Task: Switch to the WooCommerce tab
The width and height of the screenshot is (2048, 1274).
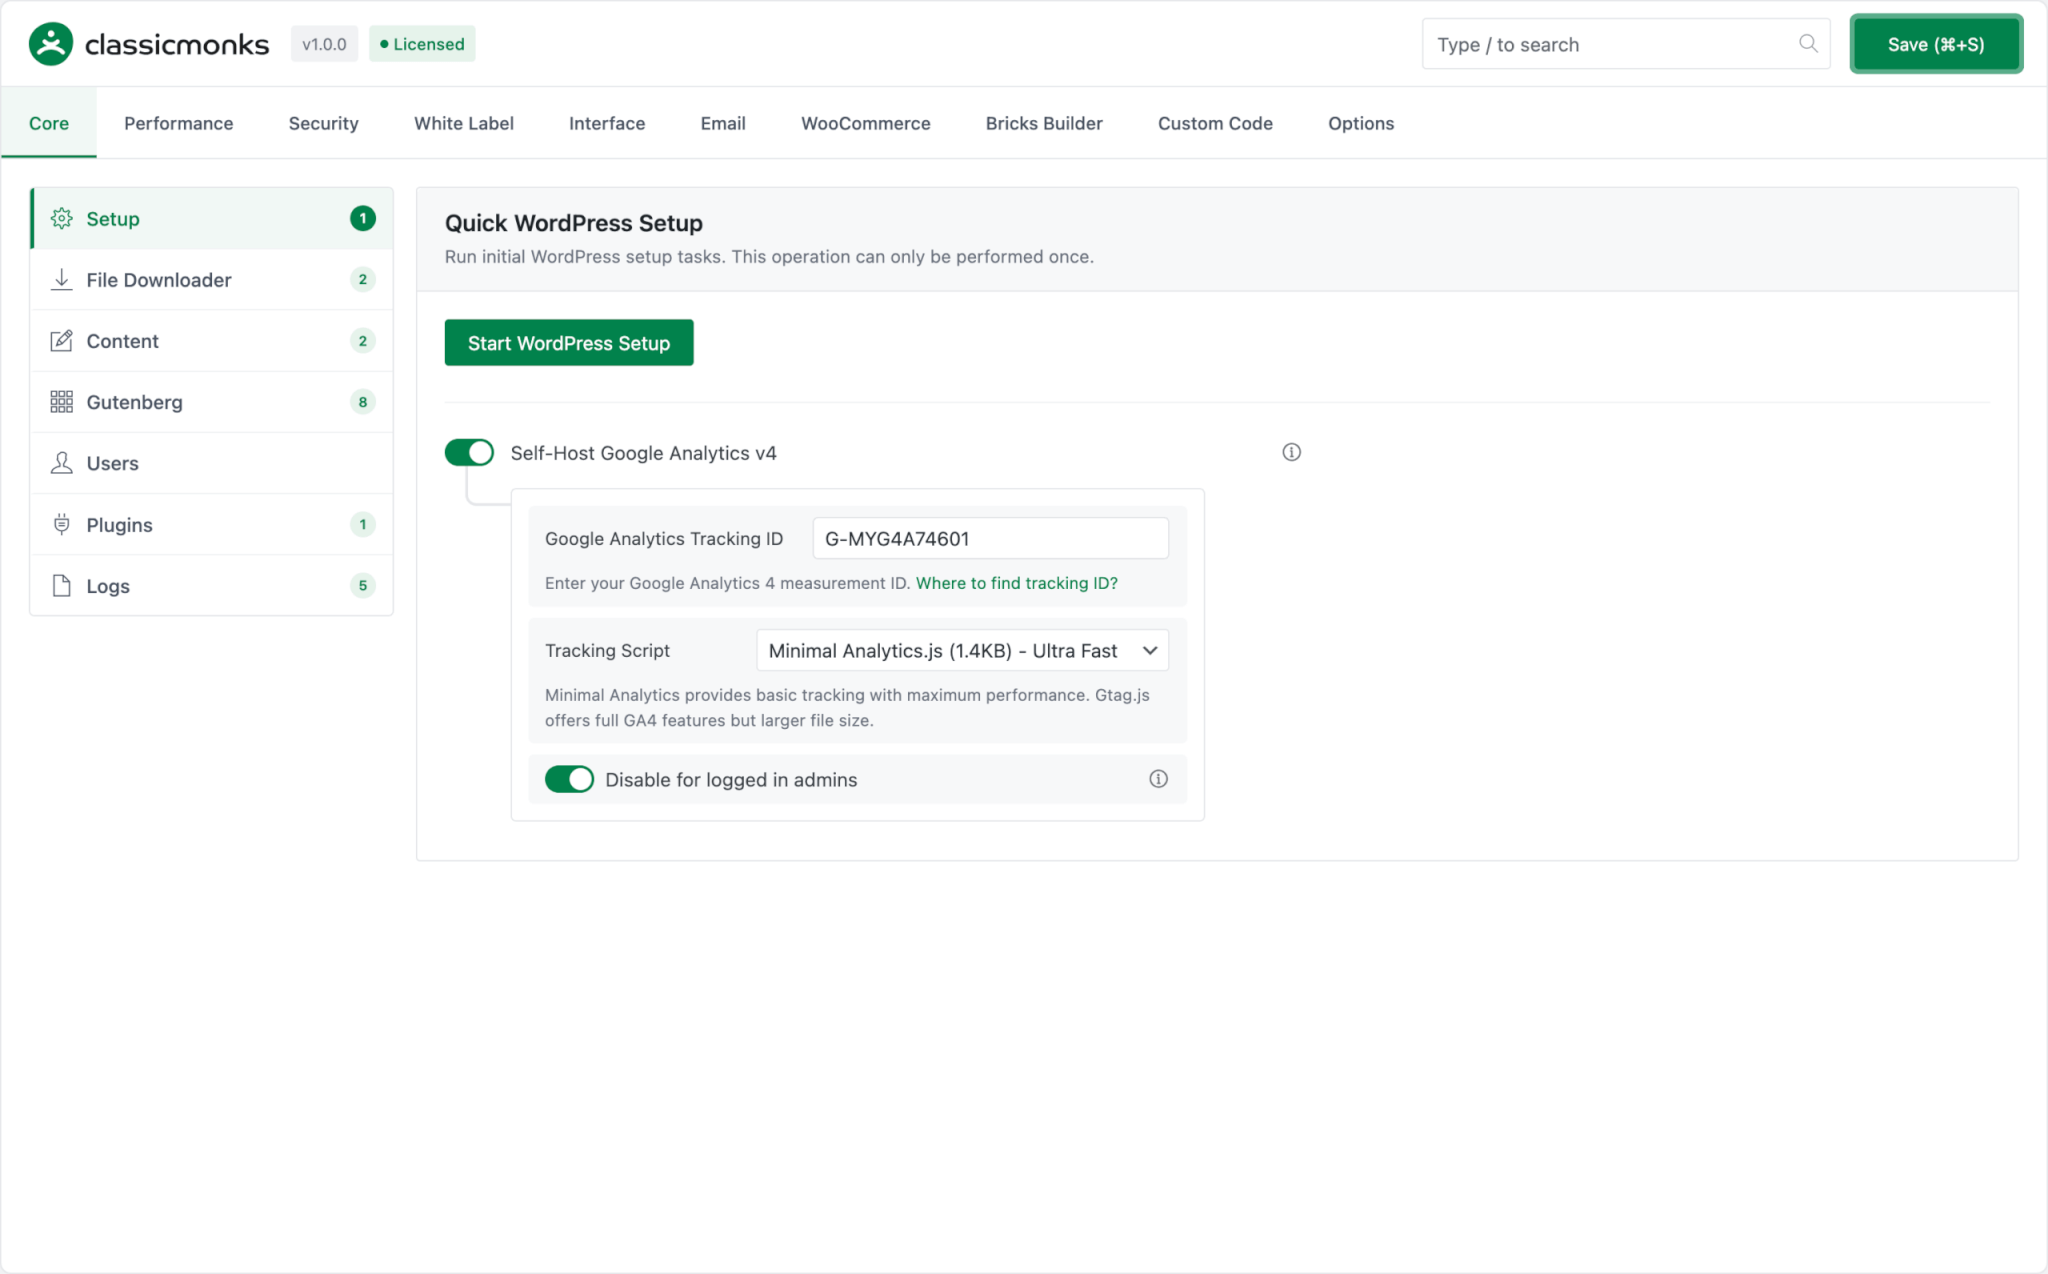Action: tap(866, 123)
